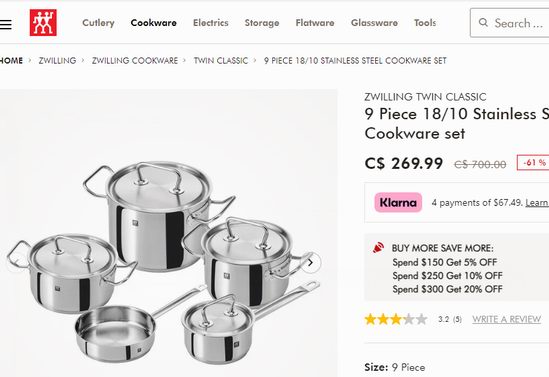Click the search magnifier icon
The height and width of the screenshot is (377, 549).
pos(483,23)
